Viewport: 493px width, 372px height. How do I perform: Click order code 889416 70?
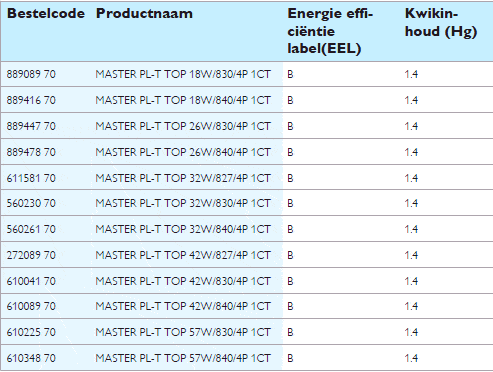[31, 100]
